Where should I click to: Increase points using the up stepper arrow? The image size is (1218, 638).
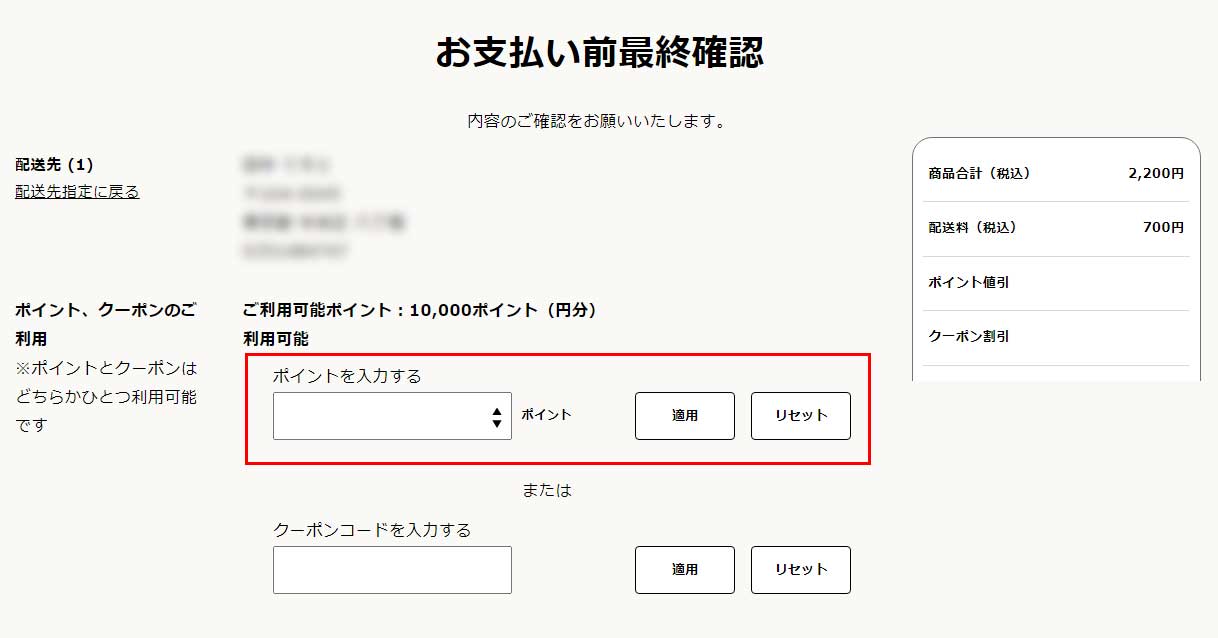pos(497,410)
